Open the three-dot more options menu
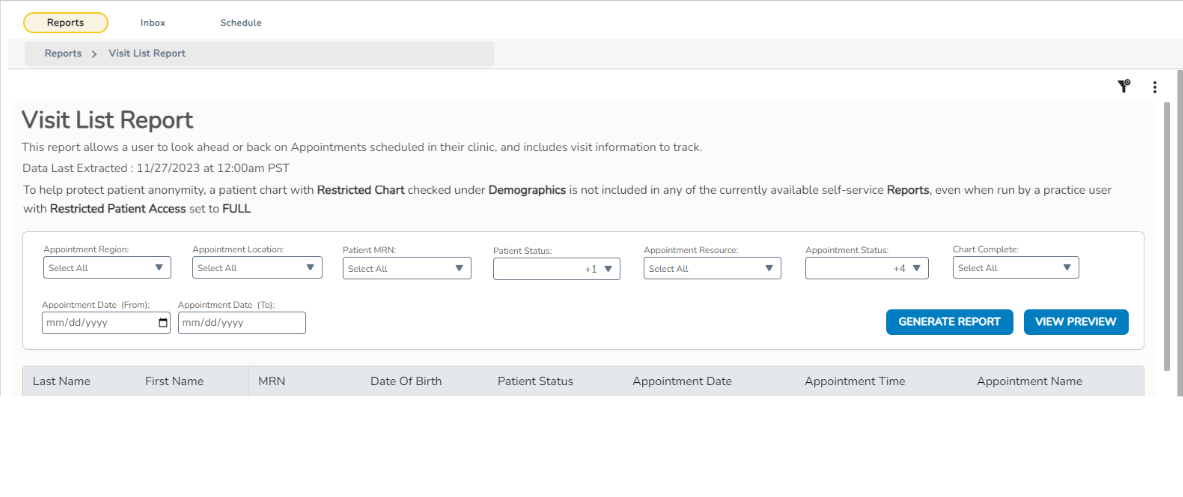The width and height of the screenshot is (1183, 497). click(1155, 87)
